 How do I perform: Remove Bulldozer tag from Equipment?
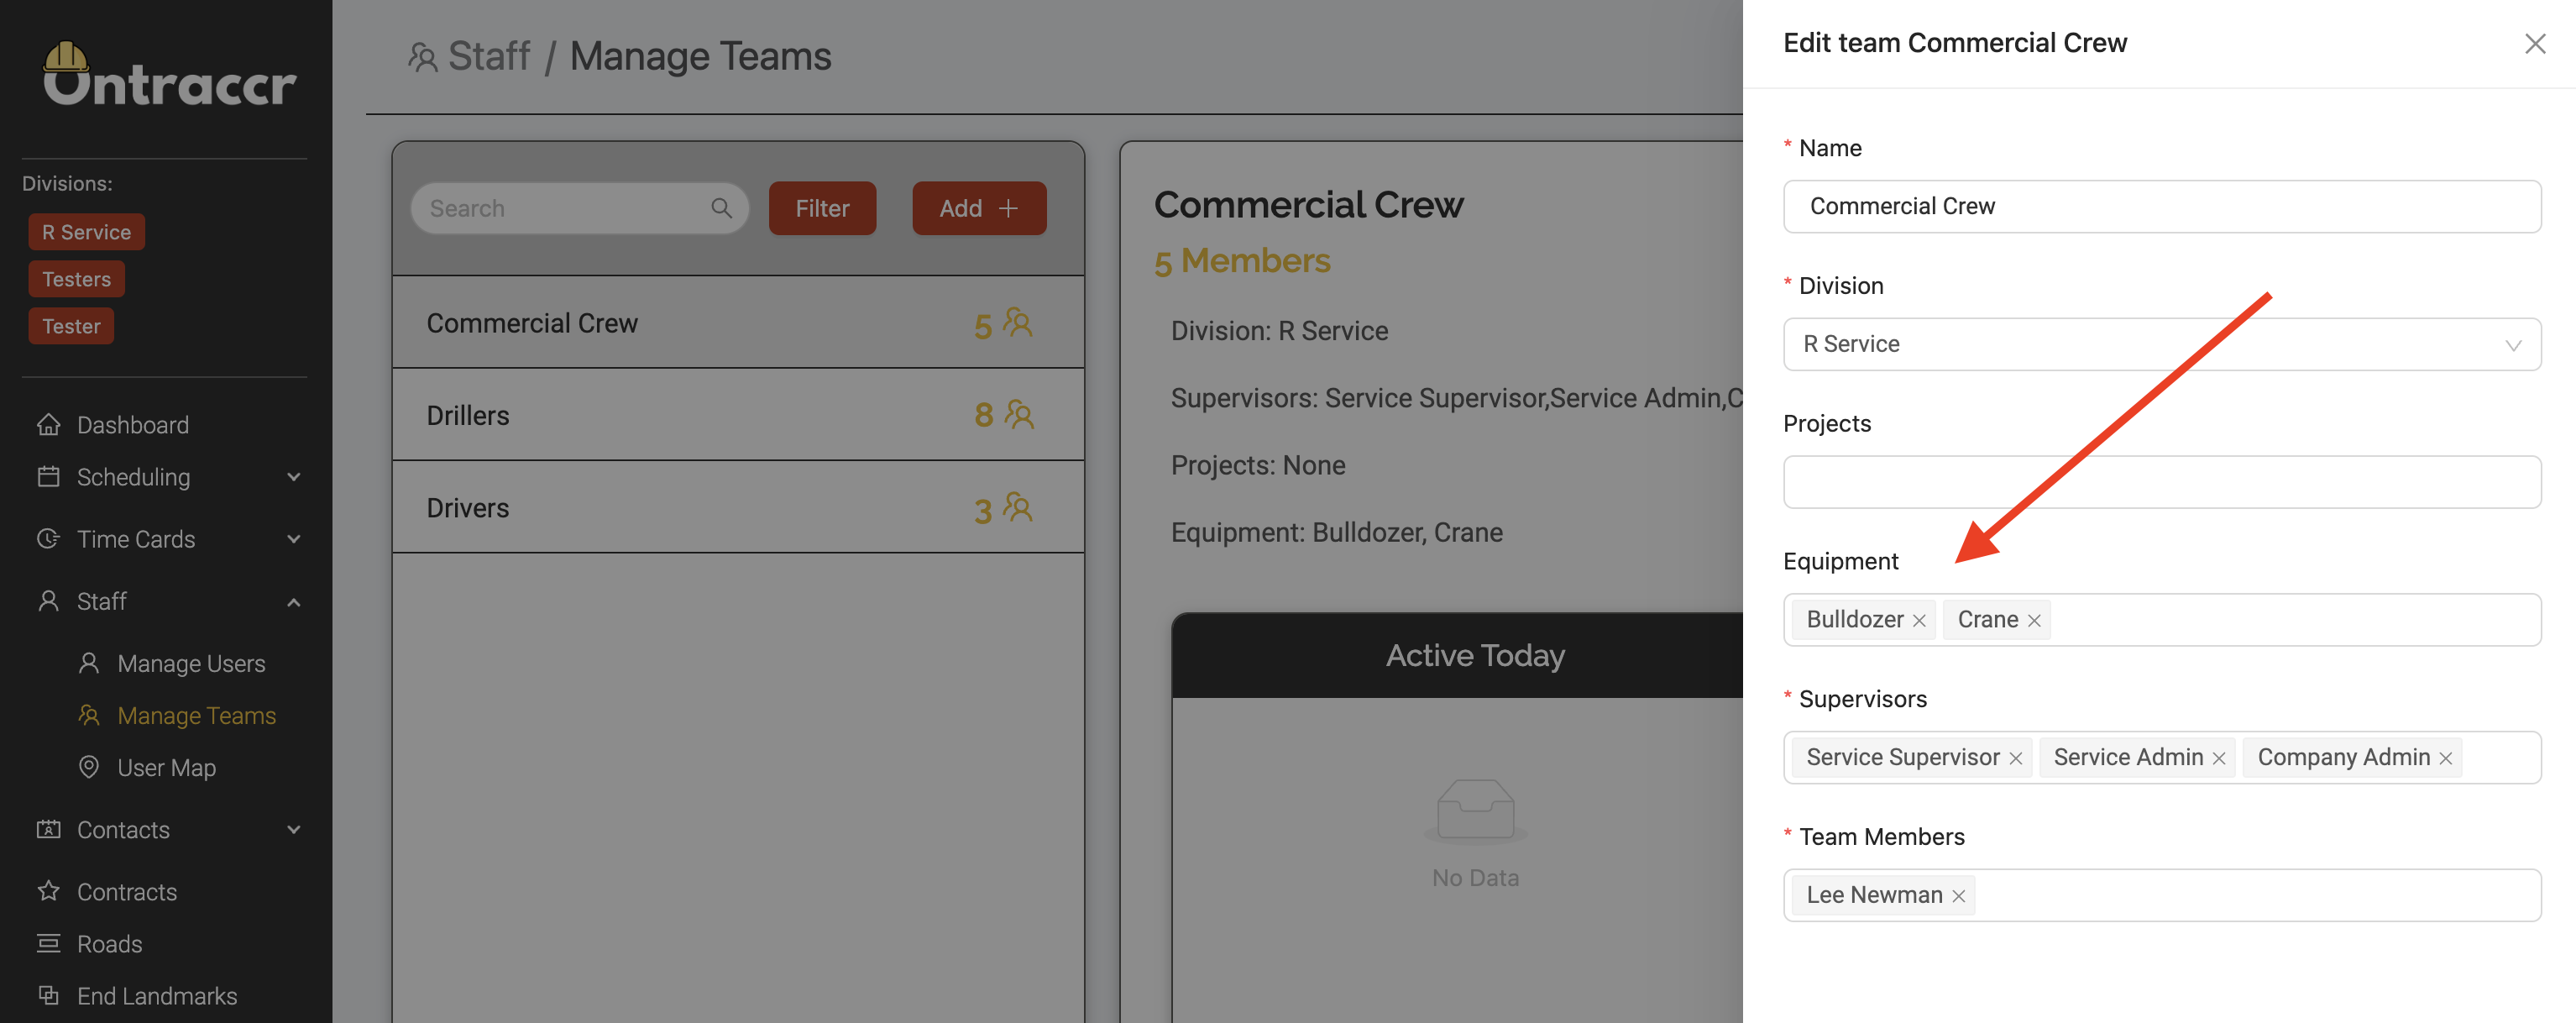point(1919,621)
